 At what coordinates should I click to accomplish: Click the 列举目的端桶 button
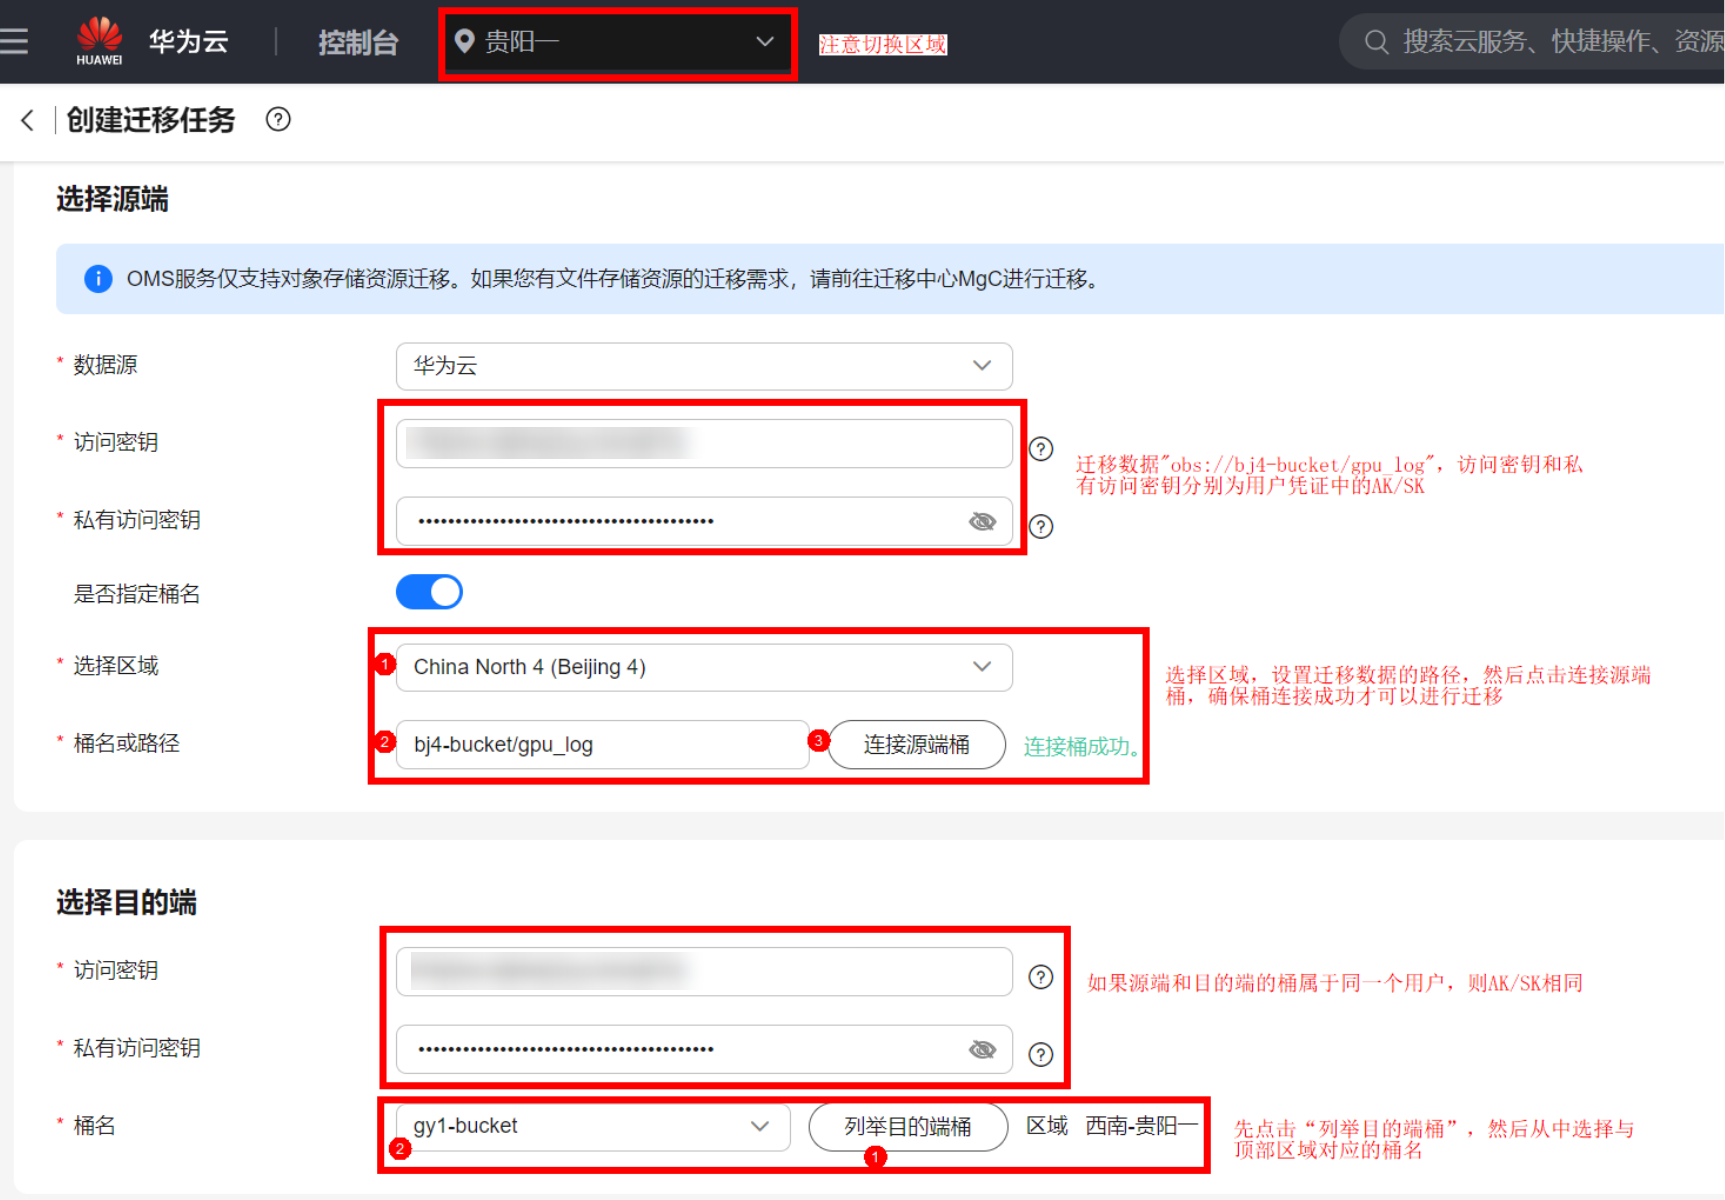907,1127
